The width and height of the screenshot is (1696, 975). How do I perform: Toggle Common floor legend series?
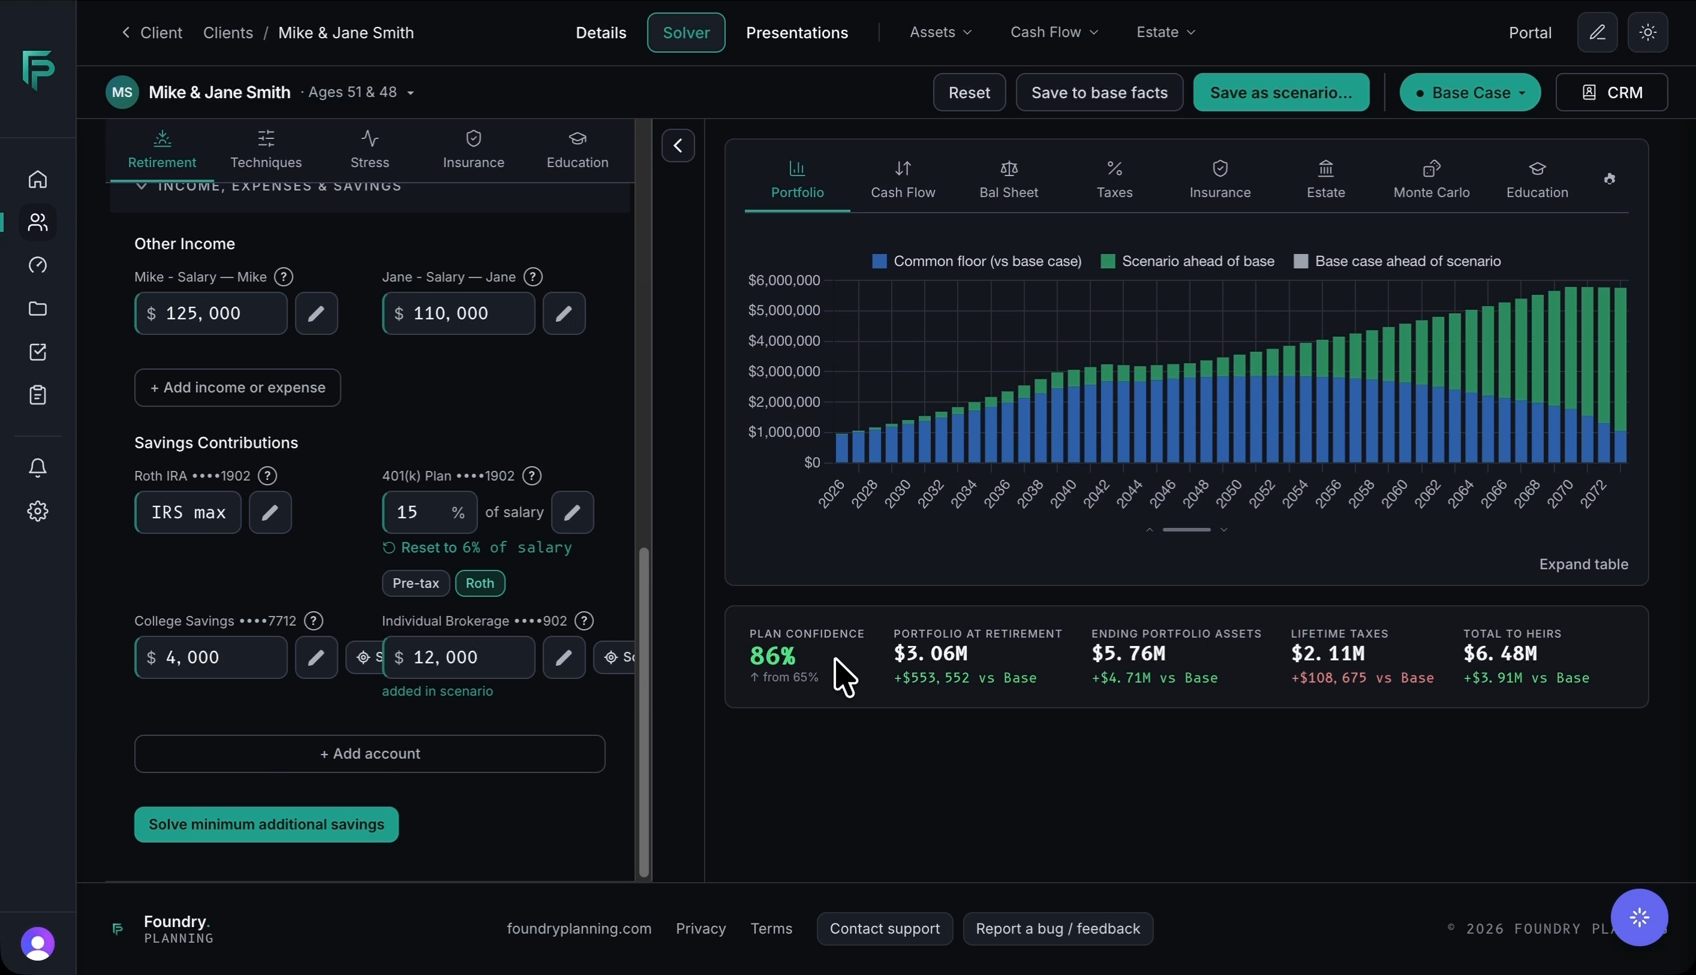tap(977, 261)
